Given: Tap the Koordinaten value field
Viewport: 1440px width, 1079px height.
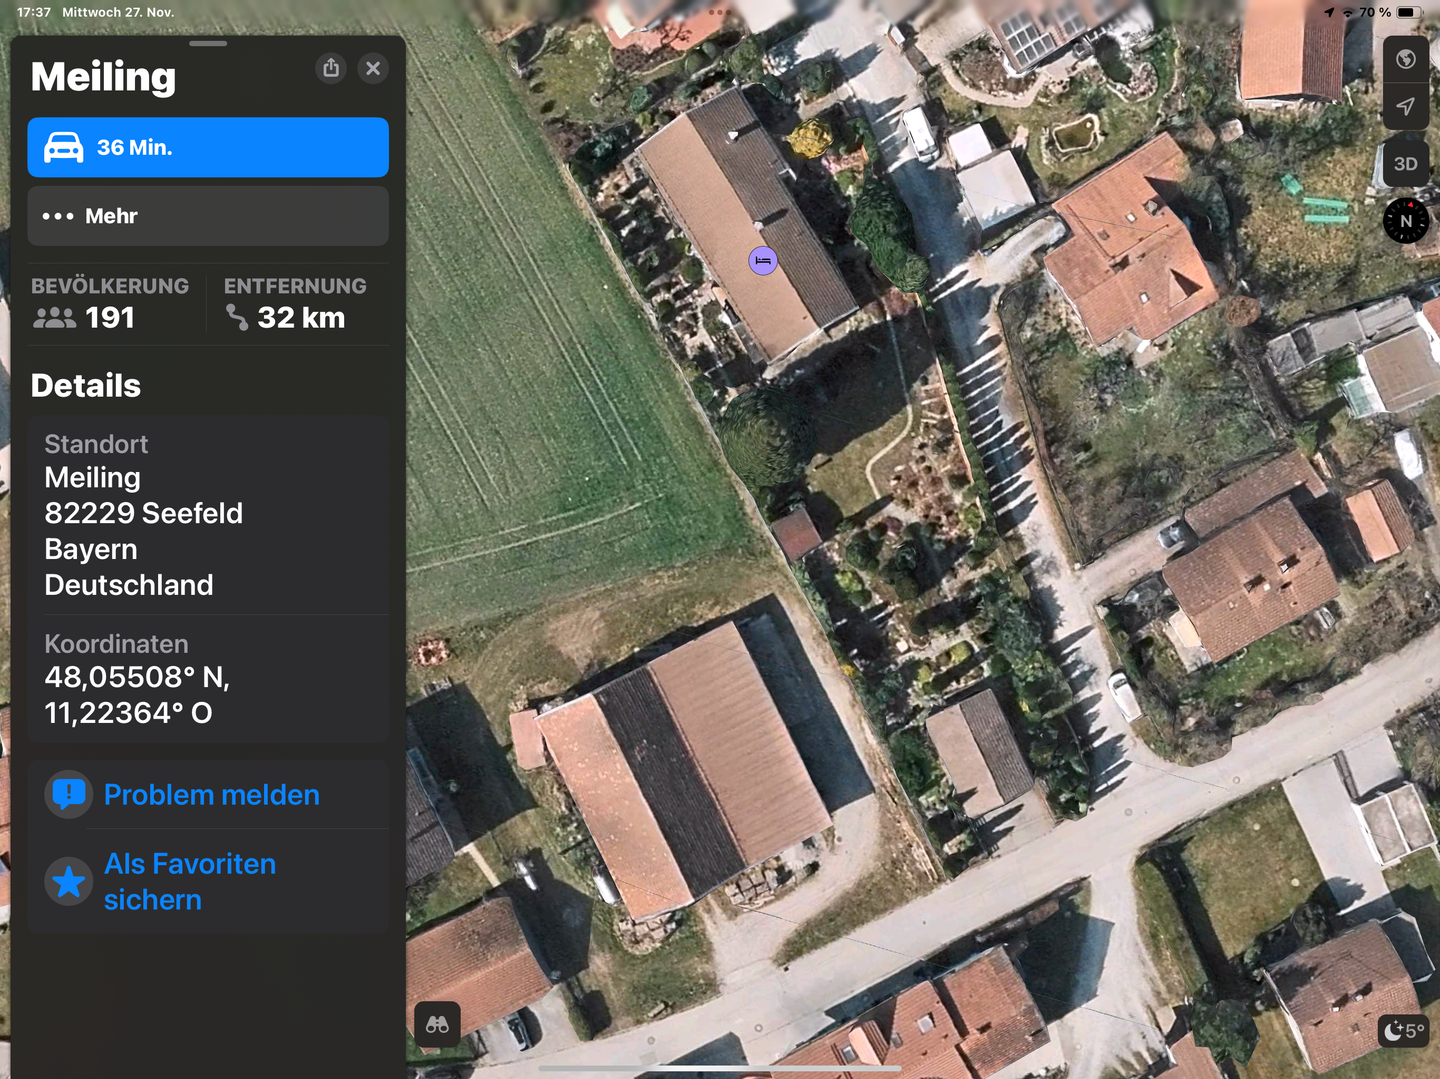Looking at the screenshot, I should [x=137, y=695].
